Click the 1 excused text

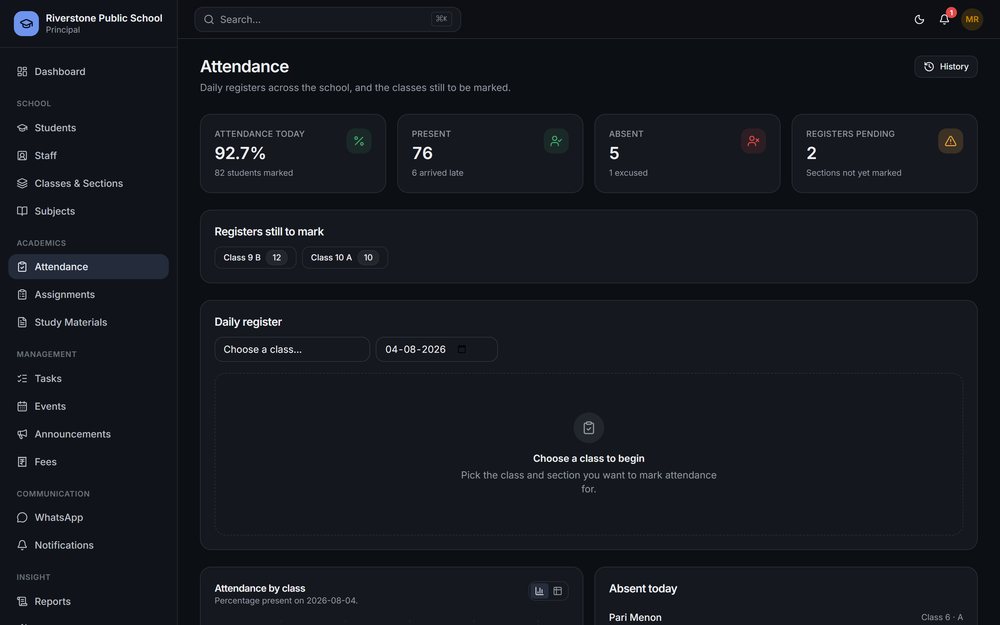[x=628, y=173]
